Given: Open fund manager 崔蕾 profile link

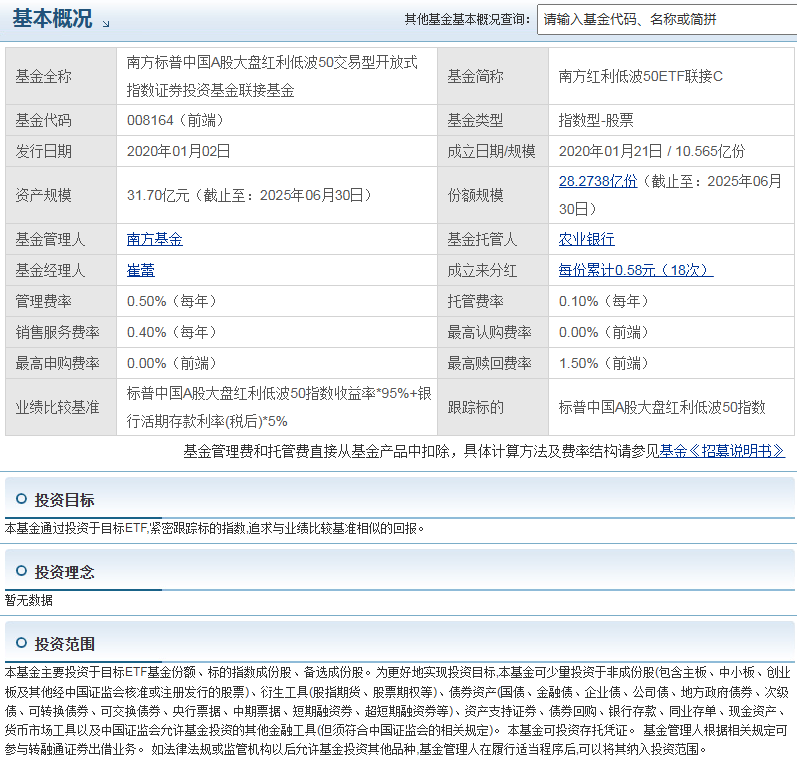Looking at the screenshot, I should pos(140,270).
